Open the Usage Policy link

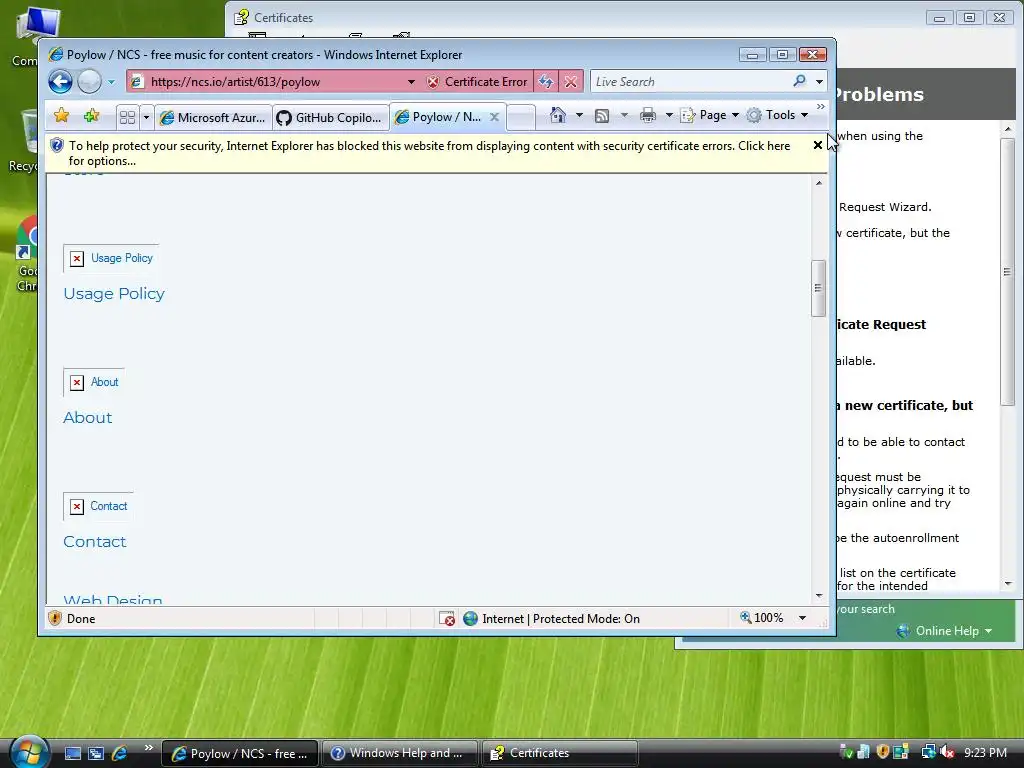tap(114, 294)
